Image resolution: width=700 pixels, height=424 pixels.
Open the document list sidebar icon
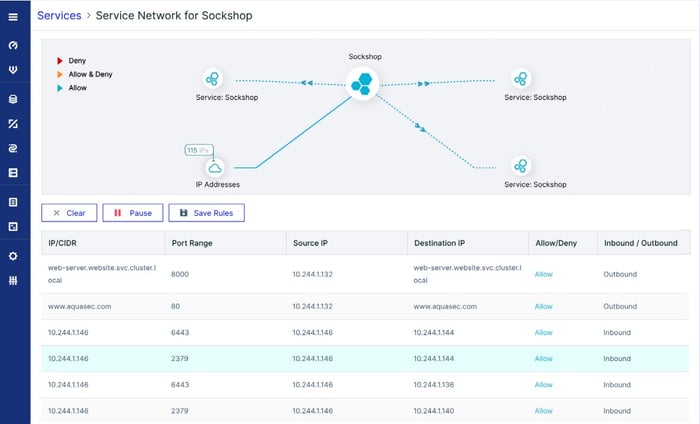[x=13, y=202]
